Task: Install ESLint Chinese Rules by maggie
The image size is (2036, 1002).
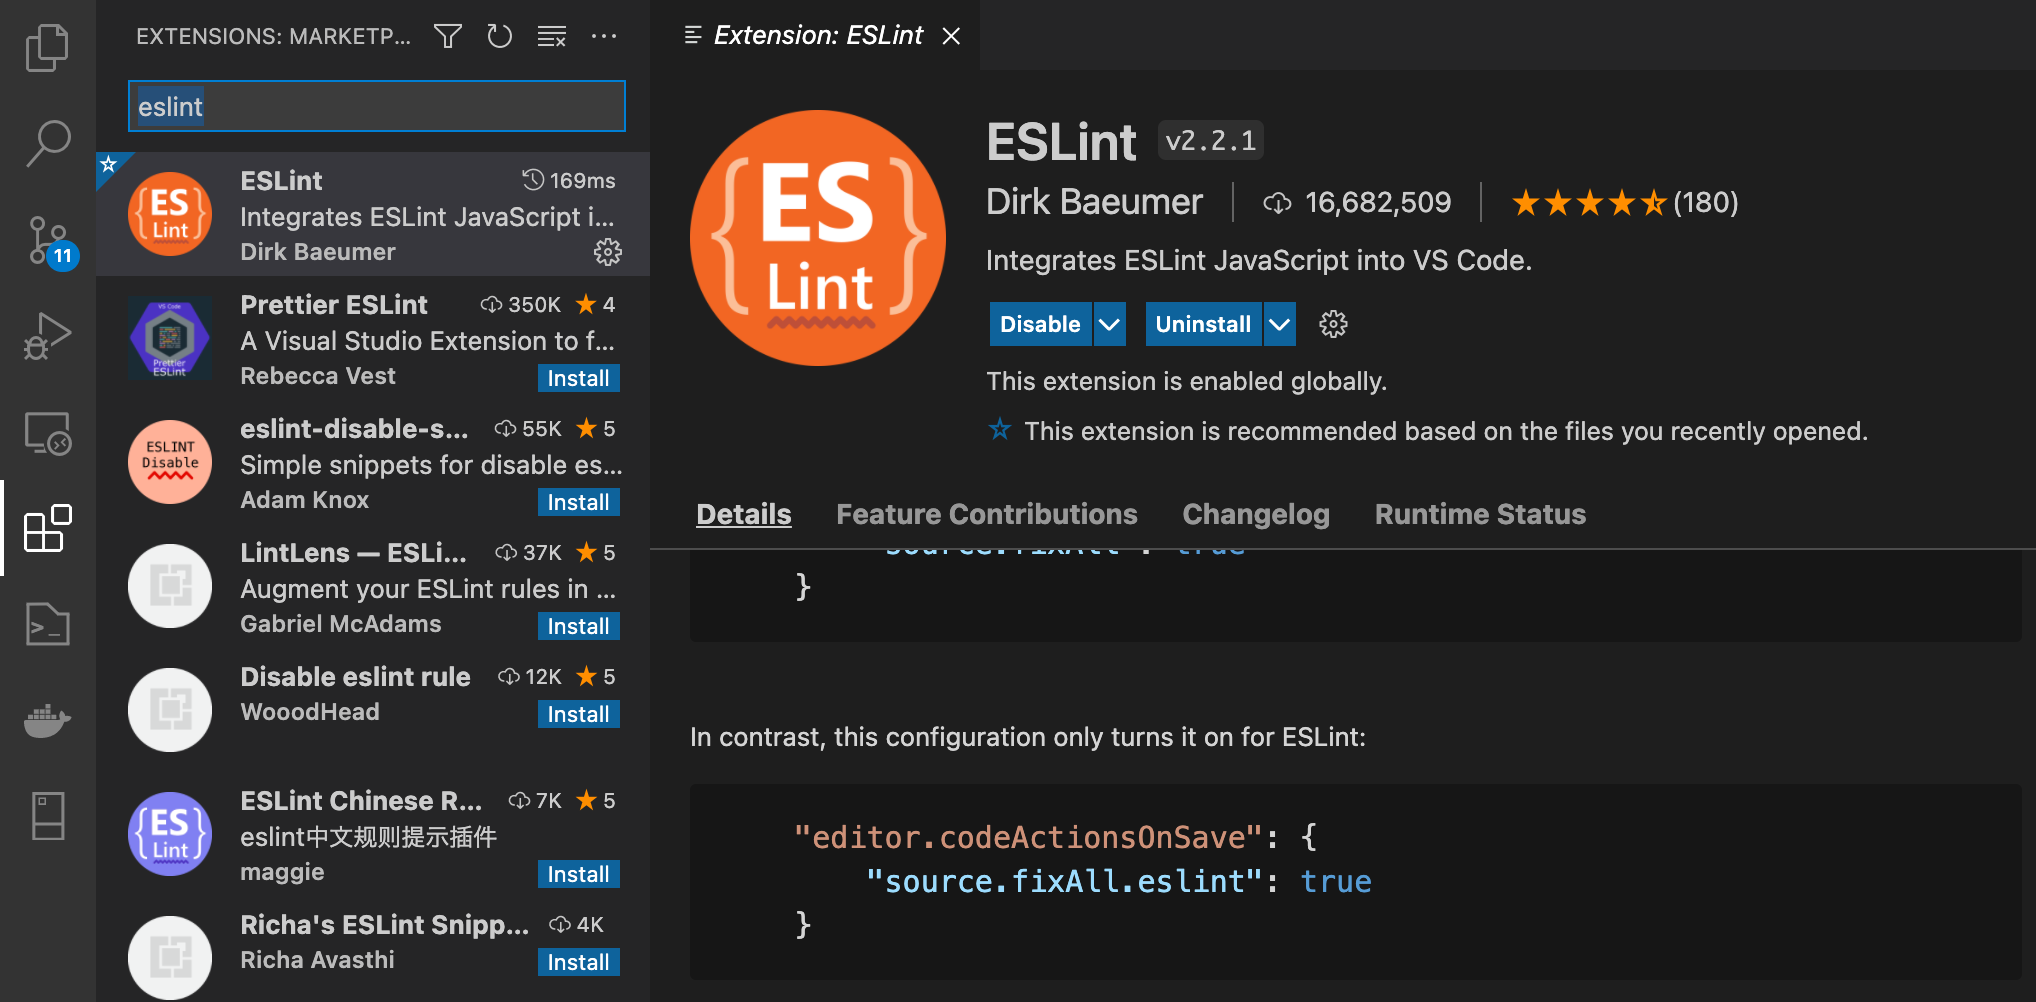Action: (578, 874)
